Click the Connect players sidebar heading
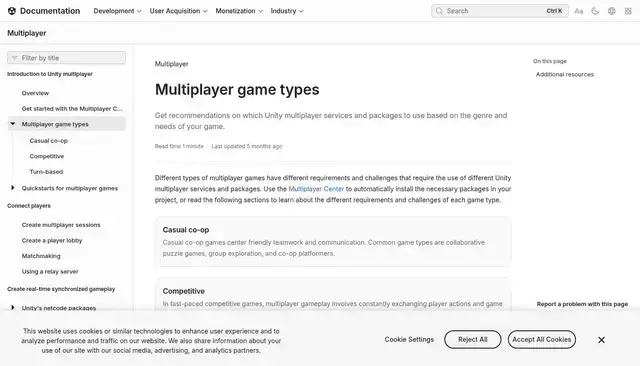Screen dimensions: 640x366 pyautogui.click(x=29, y=206)
